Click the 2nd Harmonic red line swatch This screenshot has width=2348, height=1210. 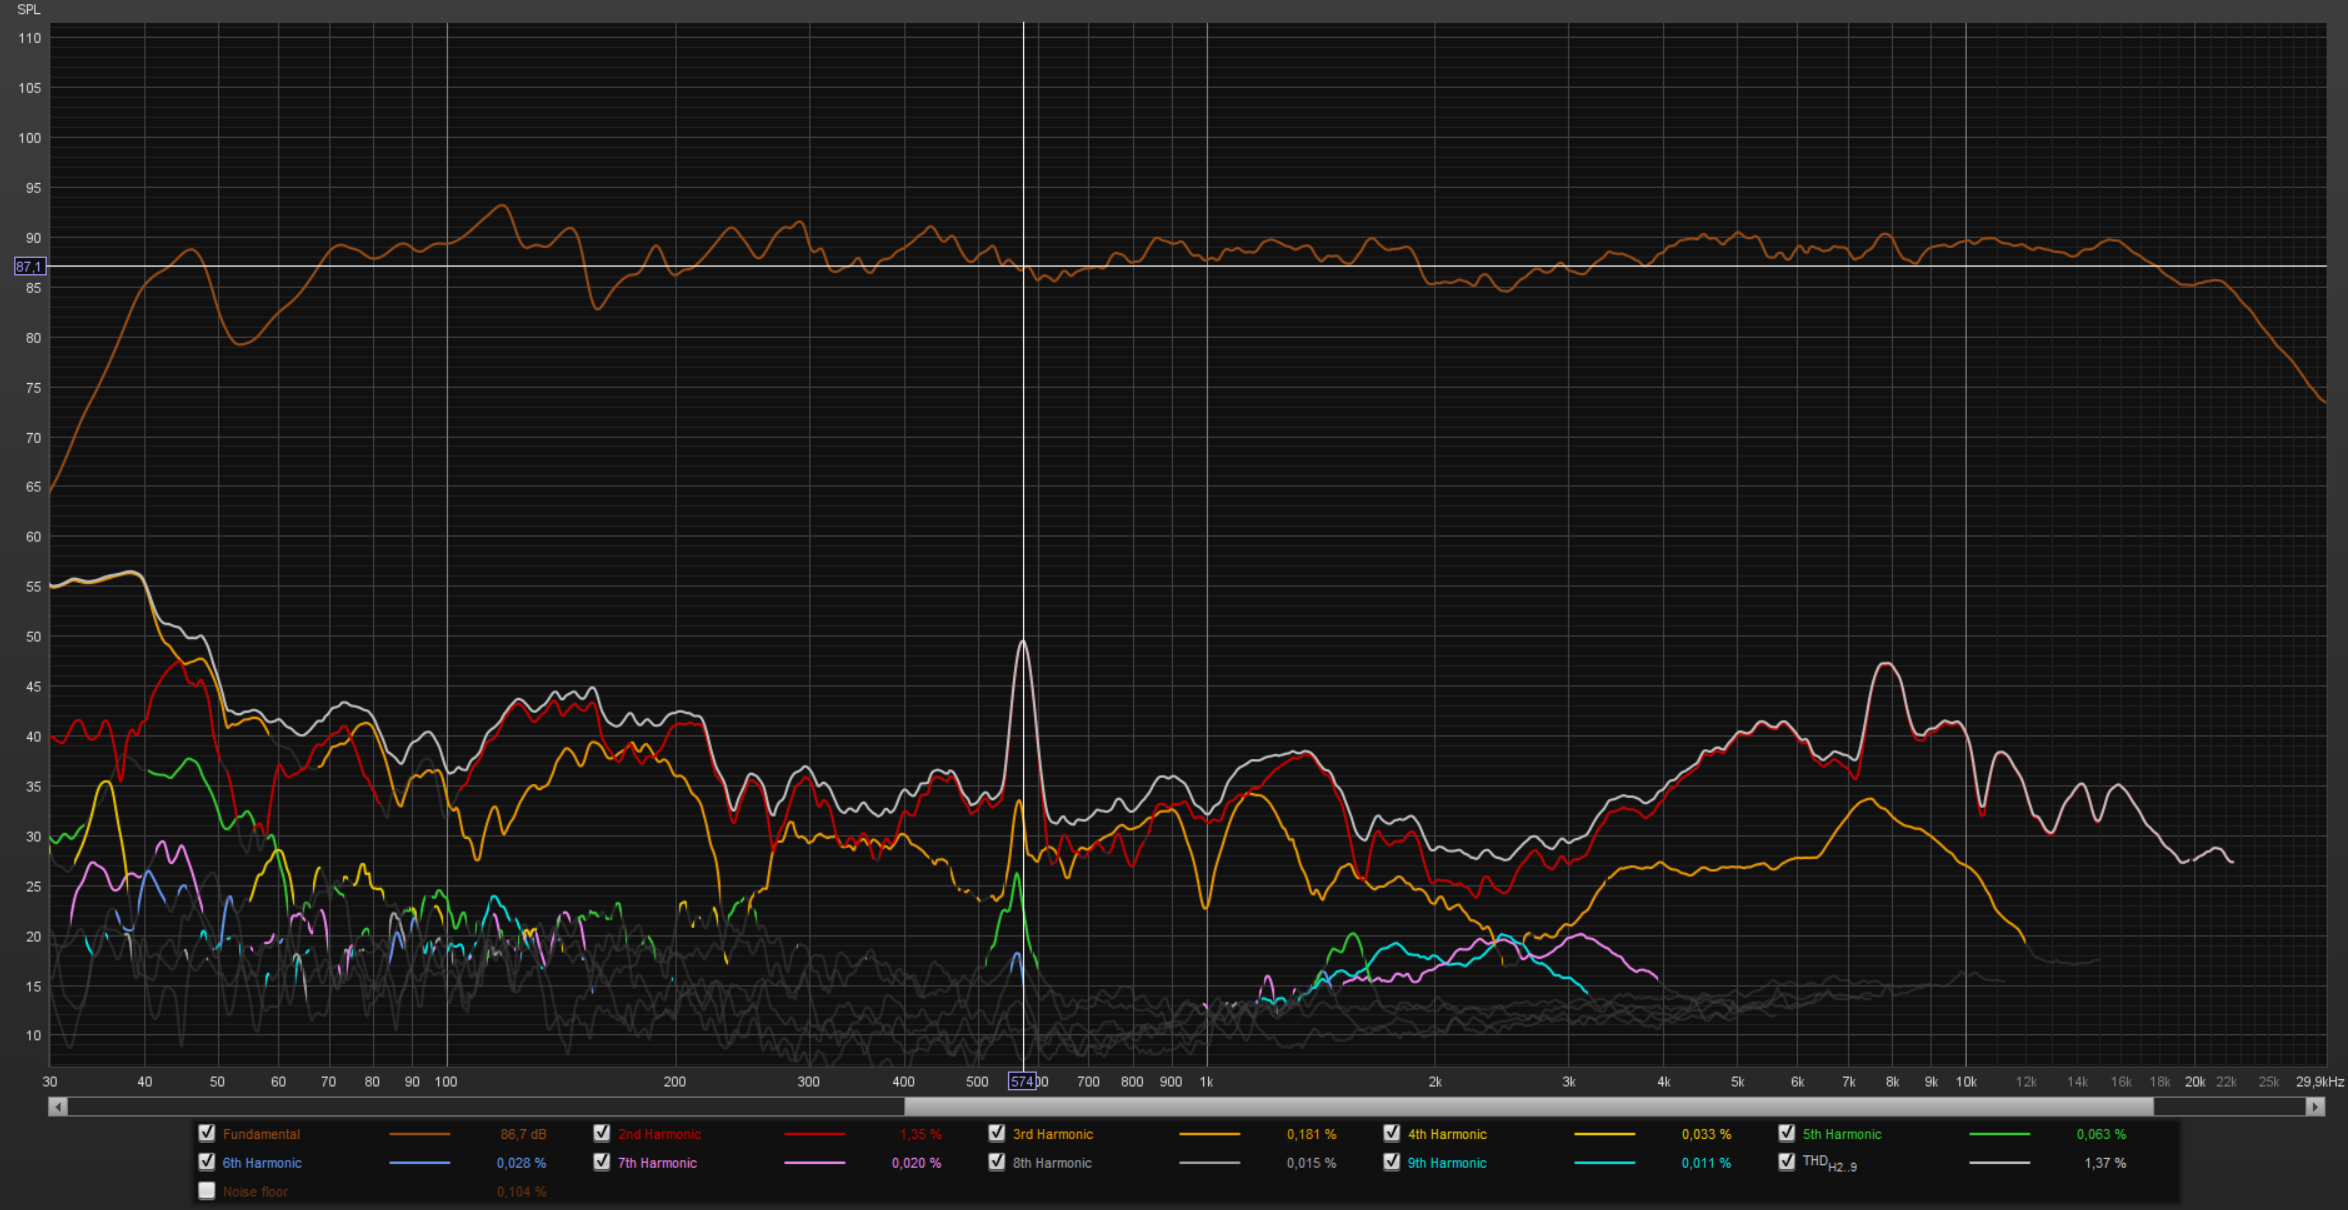pos(815,1134)
